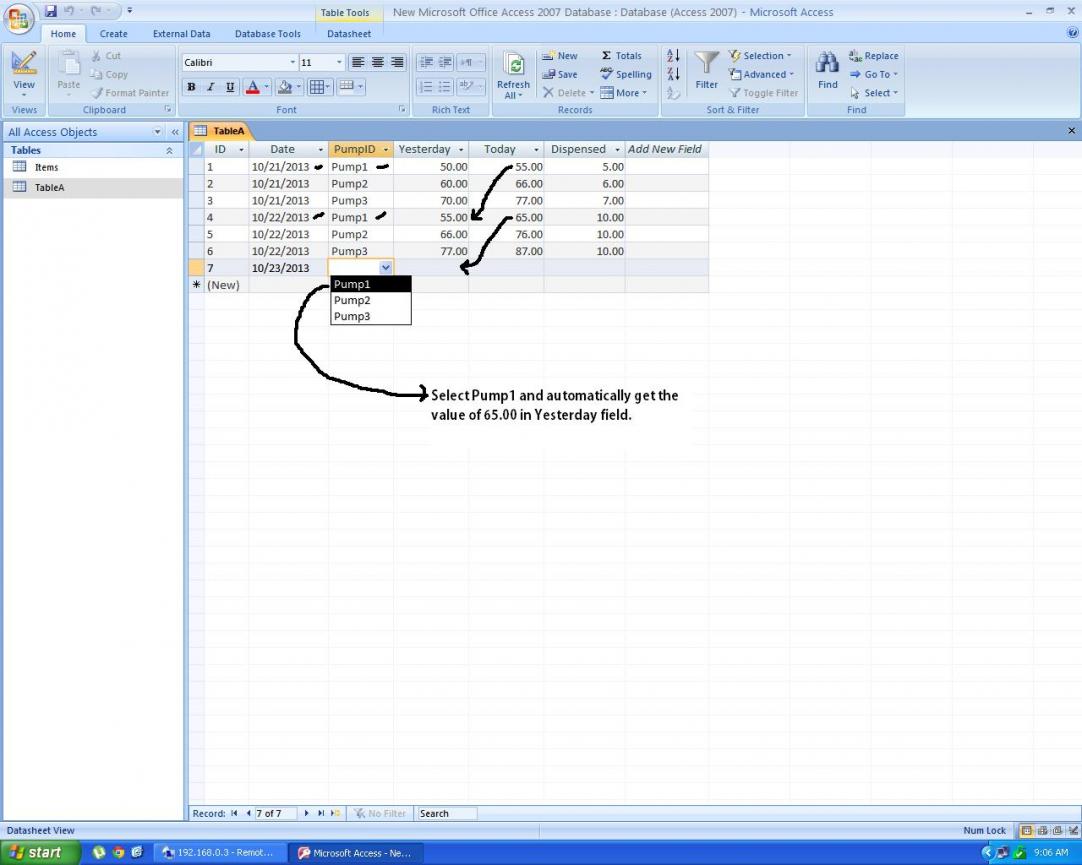The width and height of the screenshot is (1082, 865).
Task: Click the Dispensed column header
Action: tap(584, 150)
